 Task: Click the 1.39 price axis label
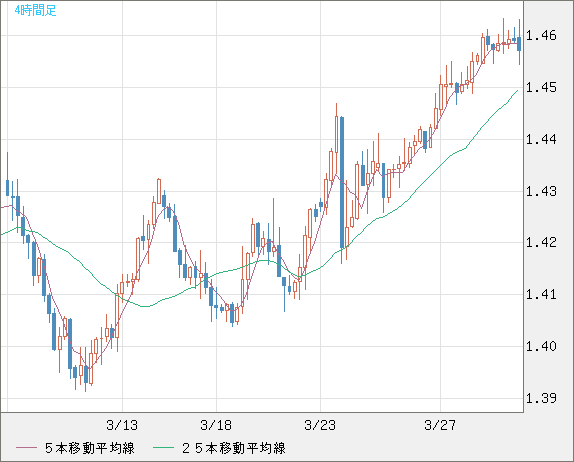pyautogui.click(x=541, y=398)
